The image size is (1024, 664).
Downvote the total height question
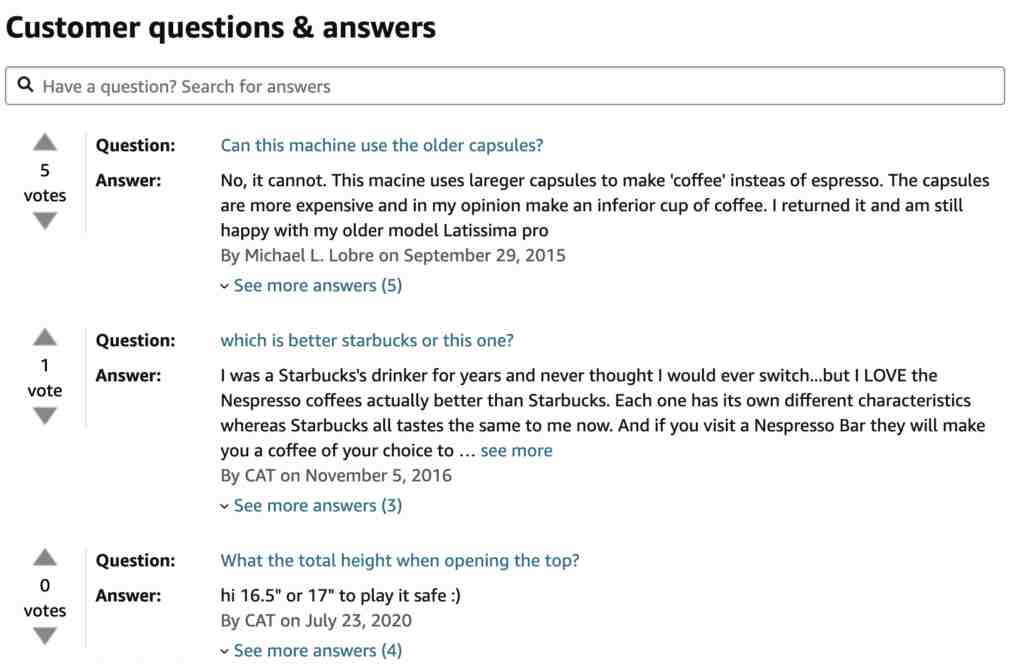45,636
